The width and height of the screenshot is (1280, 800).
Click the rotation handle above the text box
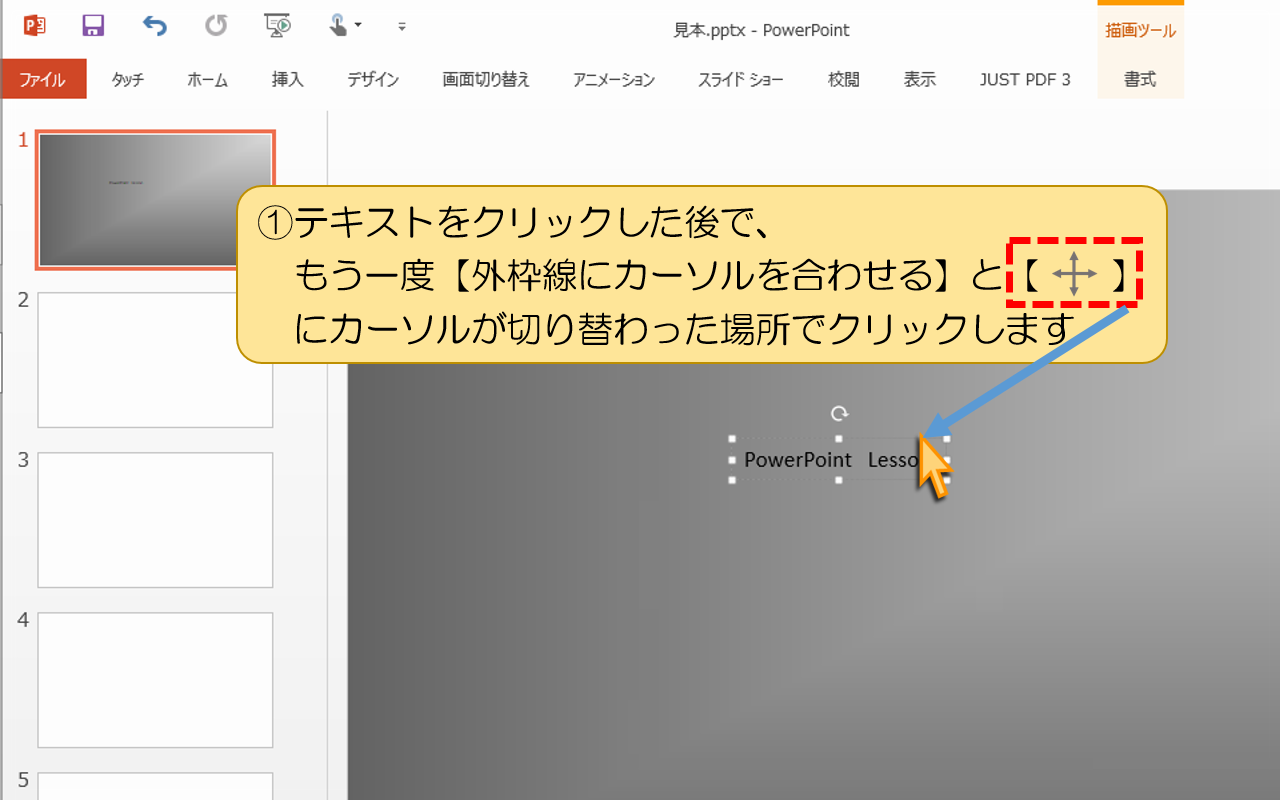pyautogui.click(x=840, y=413)
